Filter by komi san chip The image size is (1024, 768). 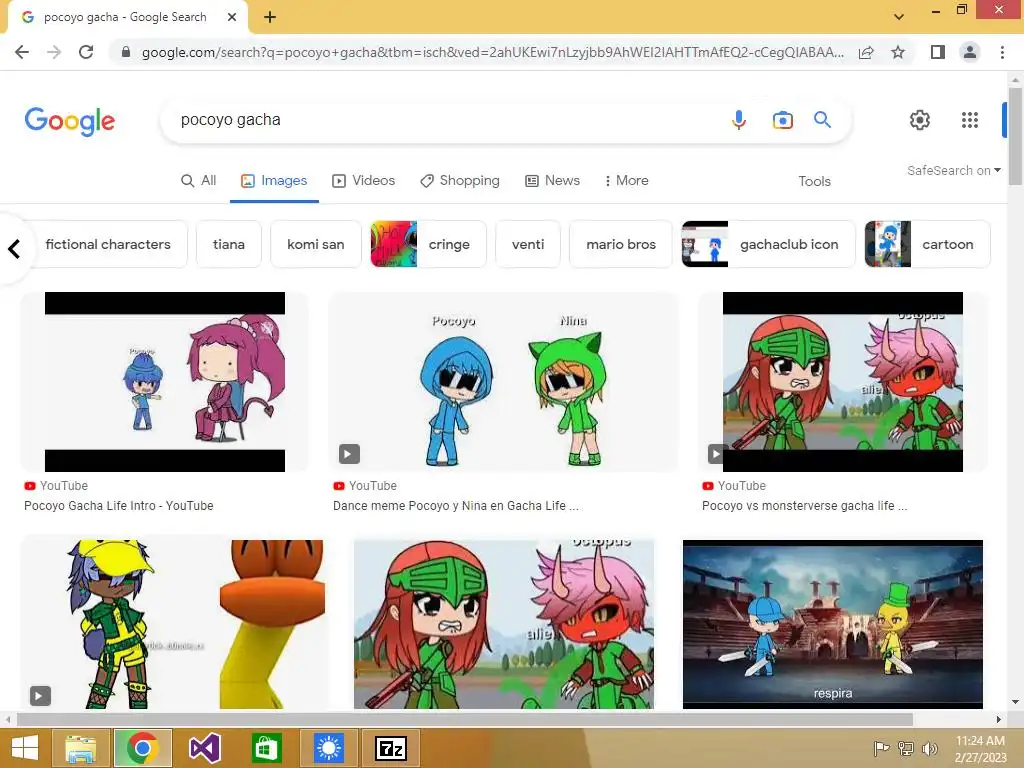315,244
